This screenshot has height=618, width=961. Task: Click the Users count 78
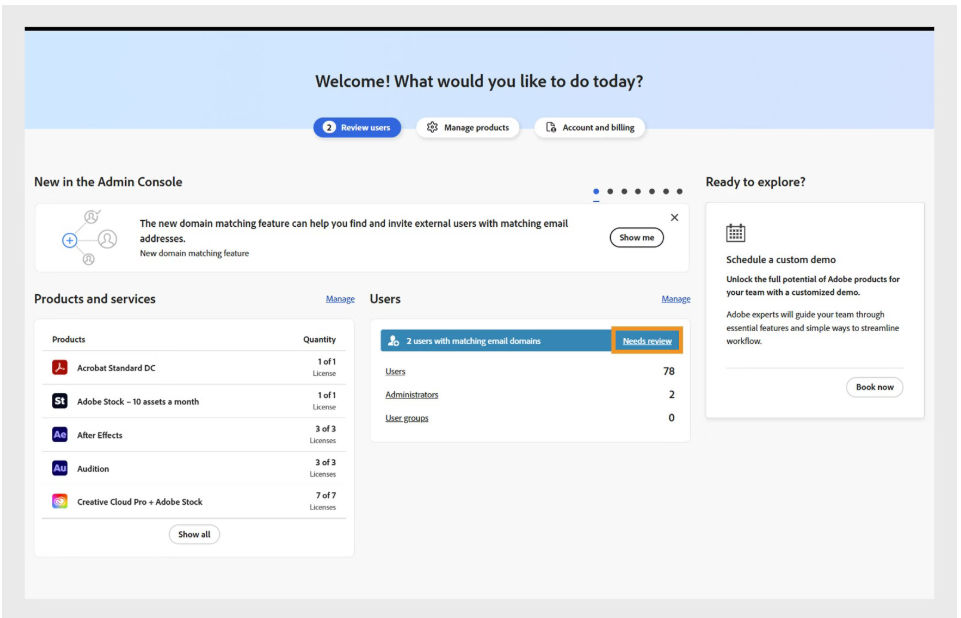669,372
